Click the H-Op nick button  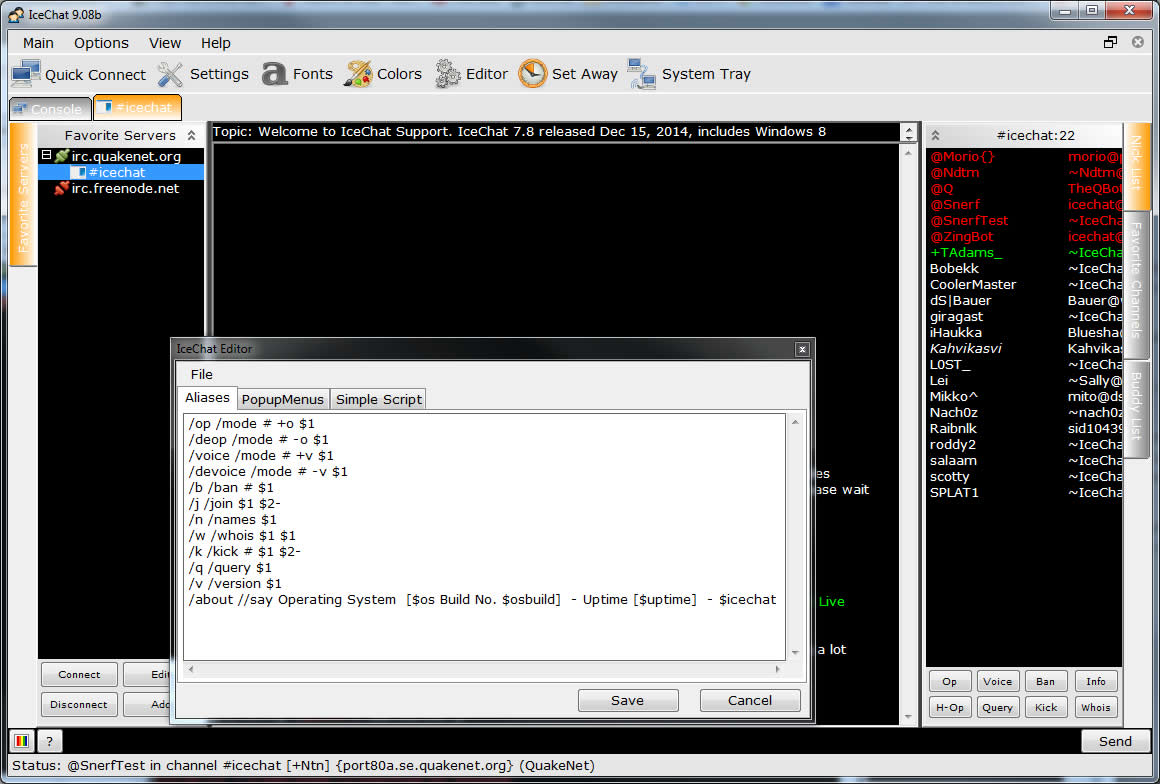(x=949, y=707)
